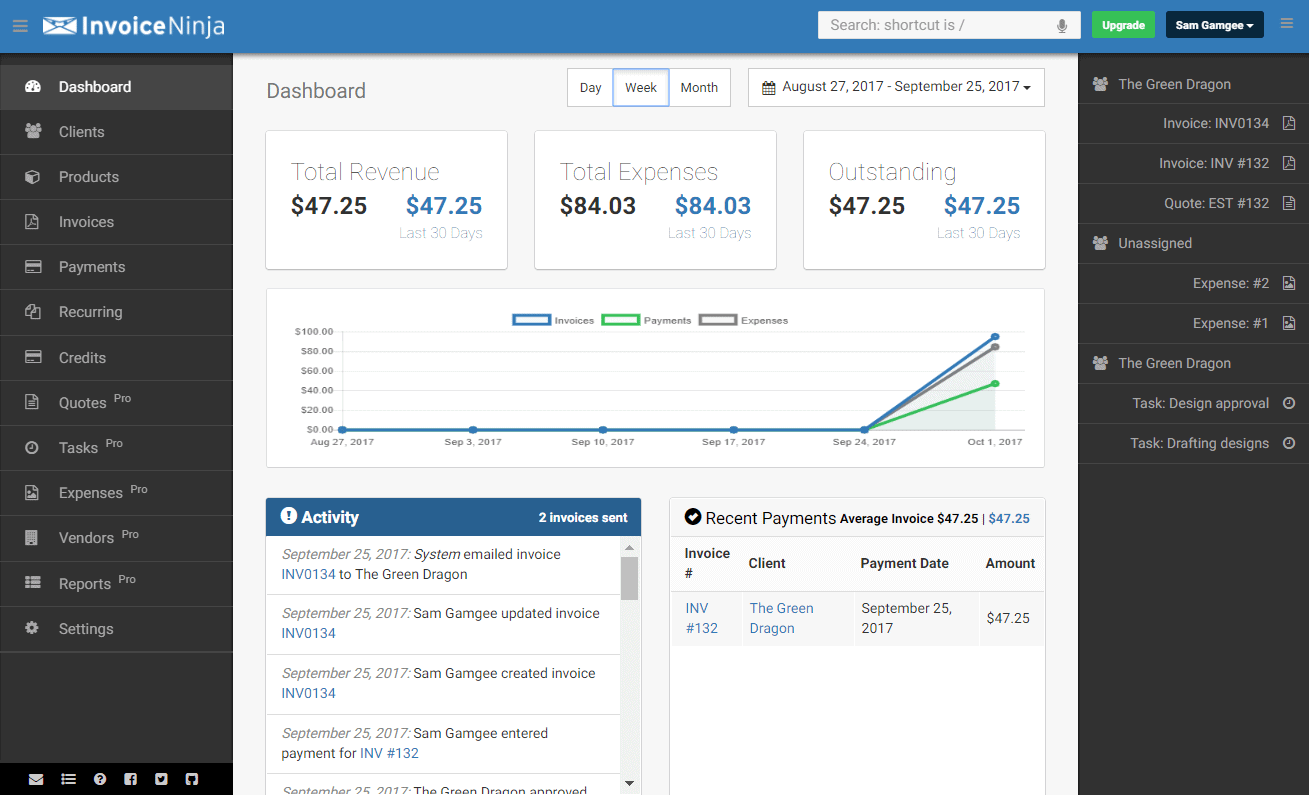Open the Invoices menu item
1309x795 pixels.
[116, 222]
